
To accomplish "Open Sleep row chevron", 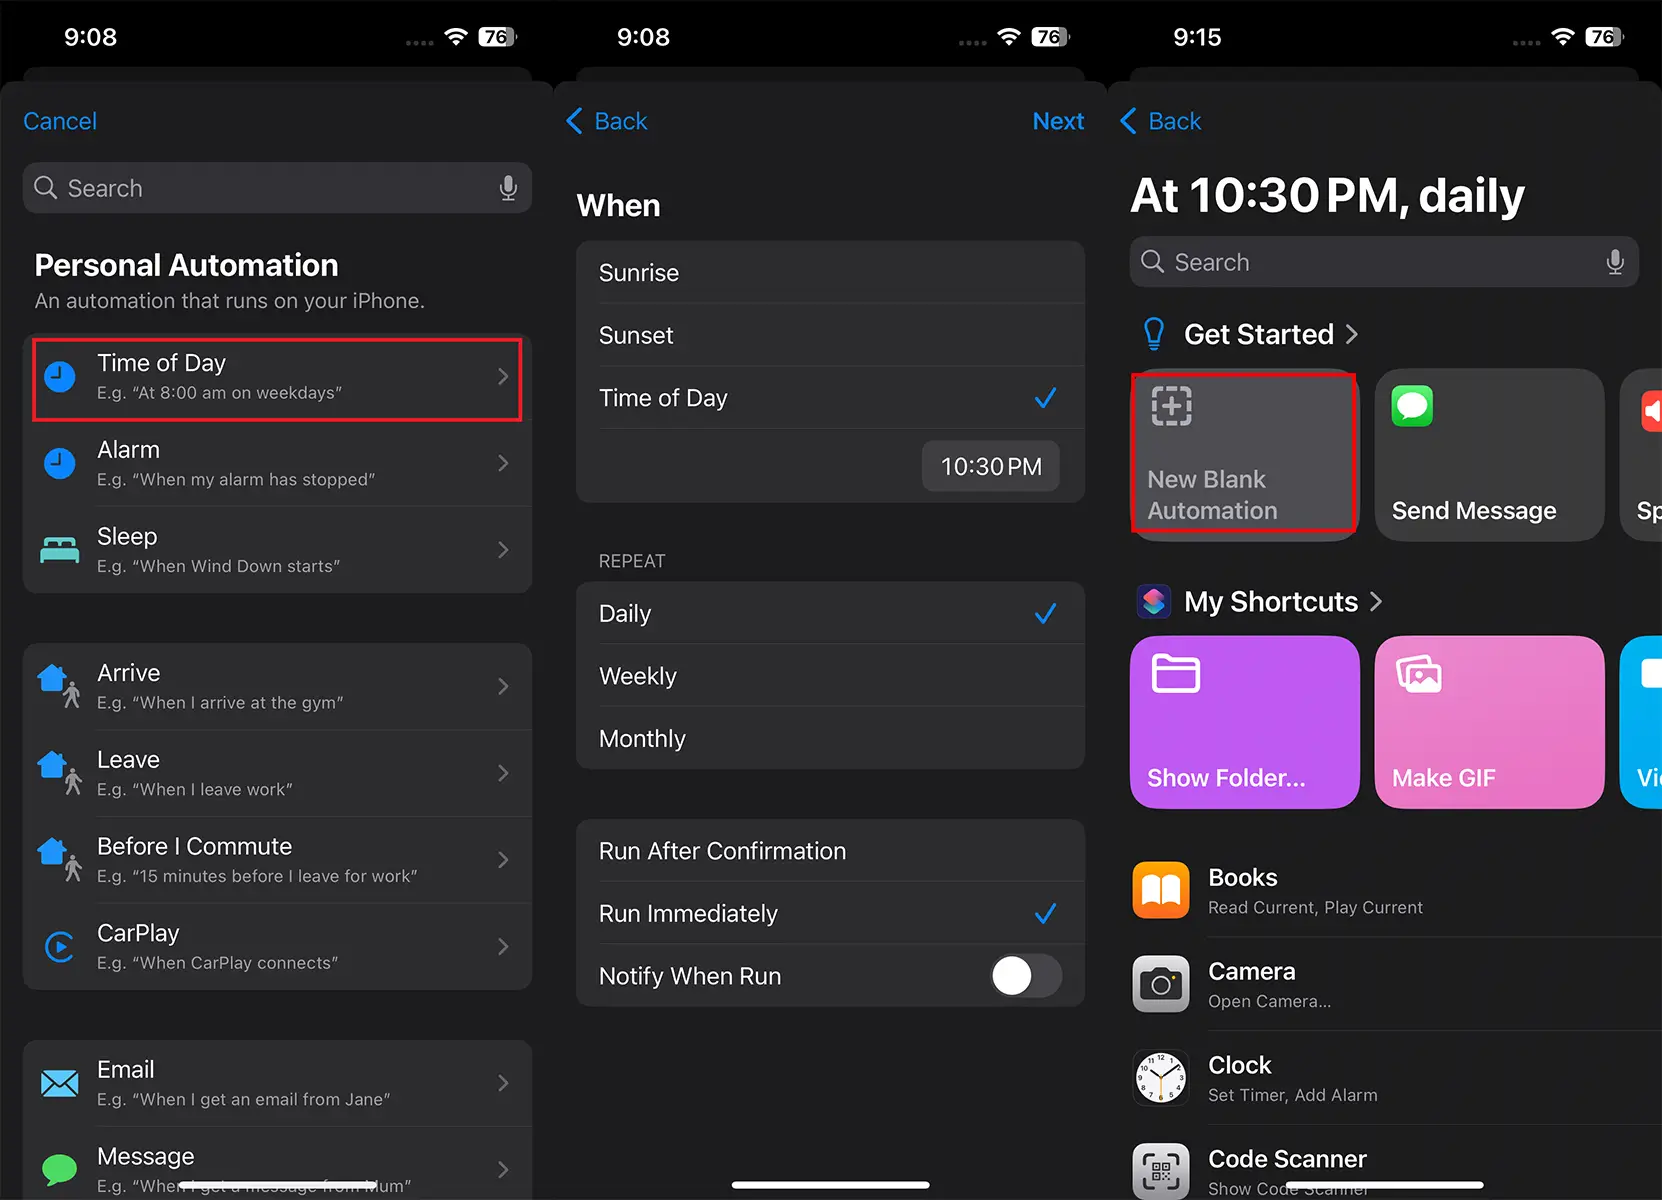I will (503, 550).
